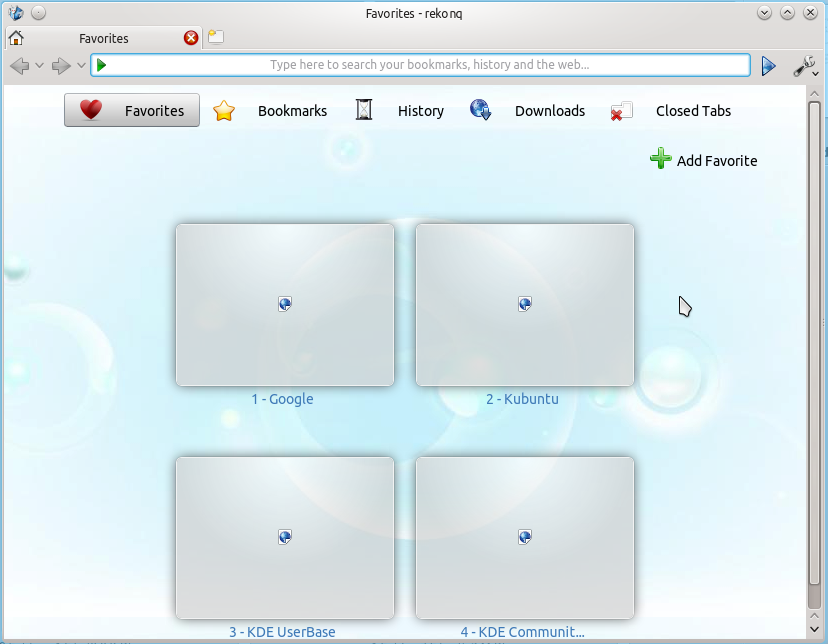This screenshot has height=644, width=828.
Task: Open the rekonq window menu icon
Action: 16,13
